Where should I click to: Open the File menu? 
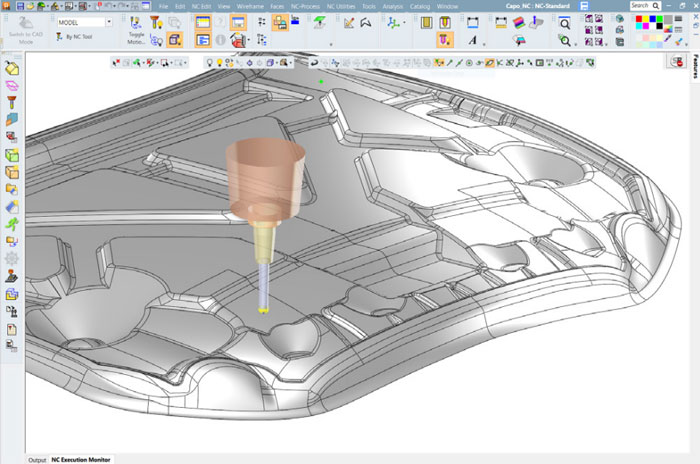163,6
